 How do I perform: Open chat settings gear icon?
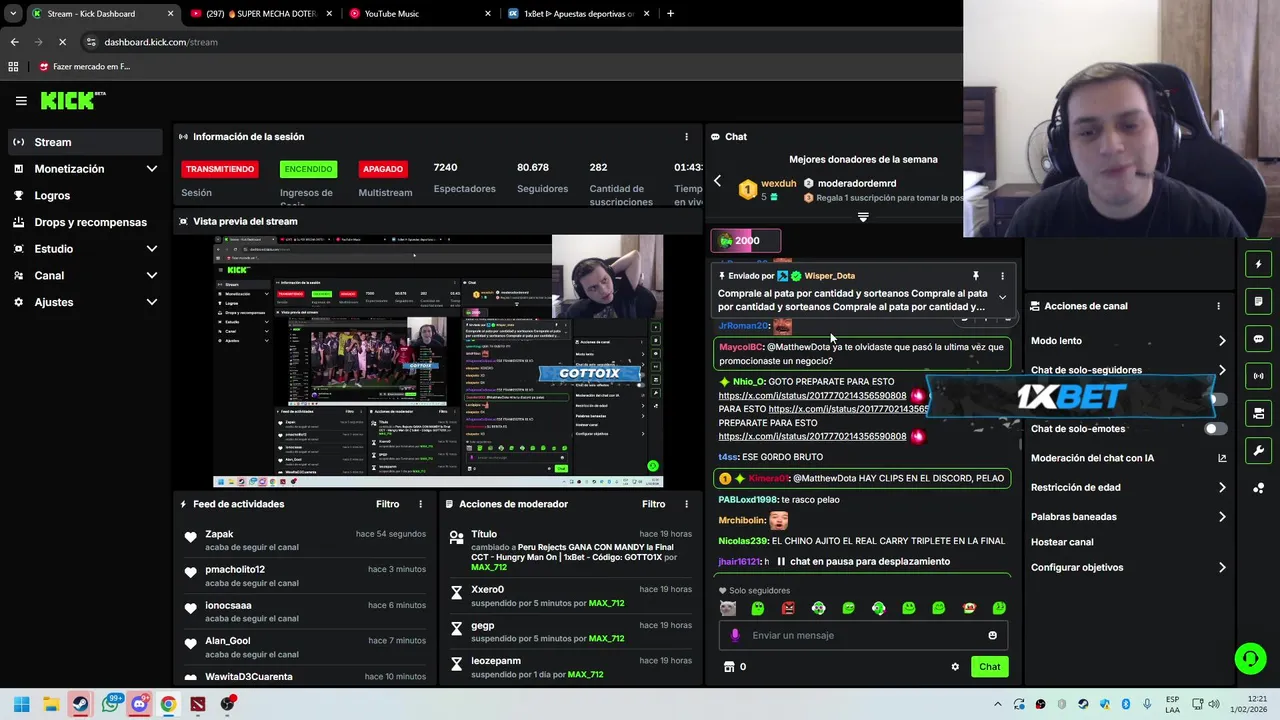955,667
